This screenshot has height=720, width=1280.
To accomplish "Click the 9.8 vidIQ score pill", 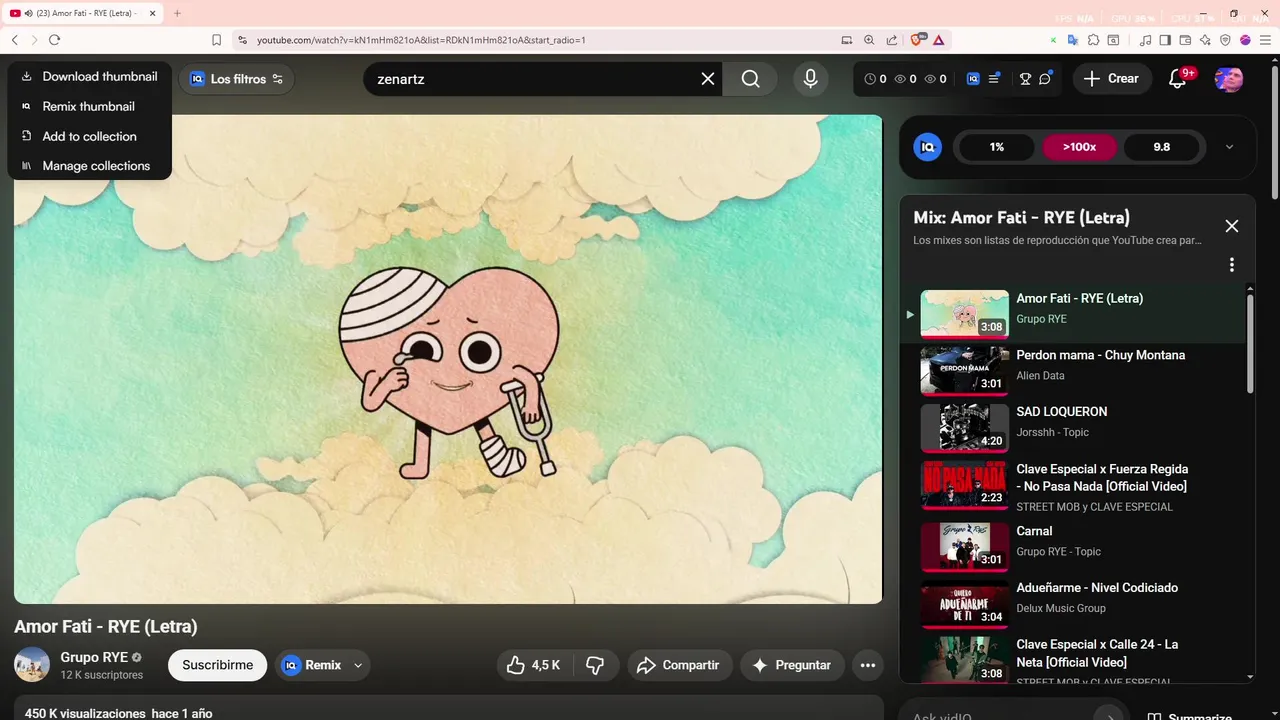I will click(x=1161, y=147).
